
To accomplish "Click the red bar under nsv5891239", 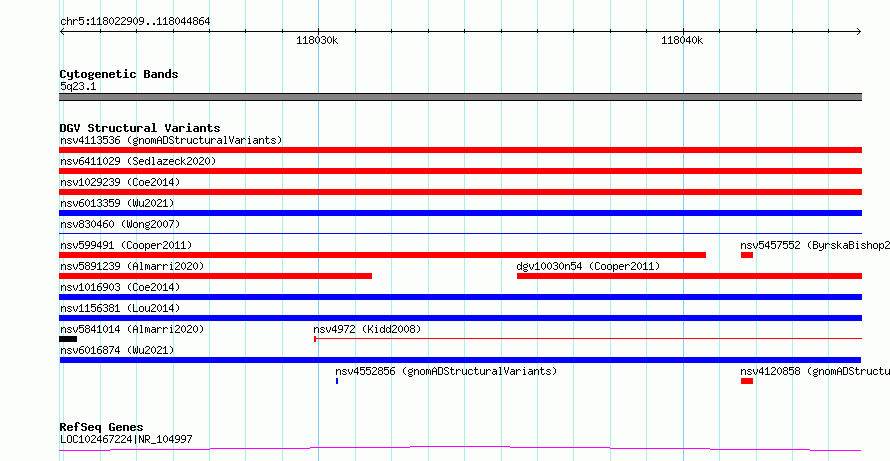I will [216, 276].
